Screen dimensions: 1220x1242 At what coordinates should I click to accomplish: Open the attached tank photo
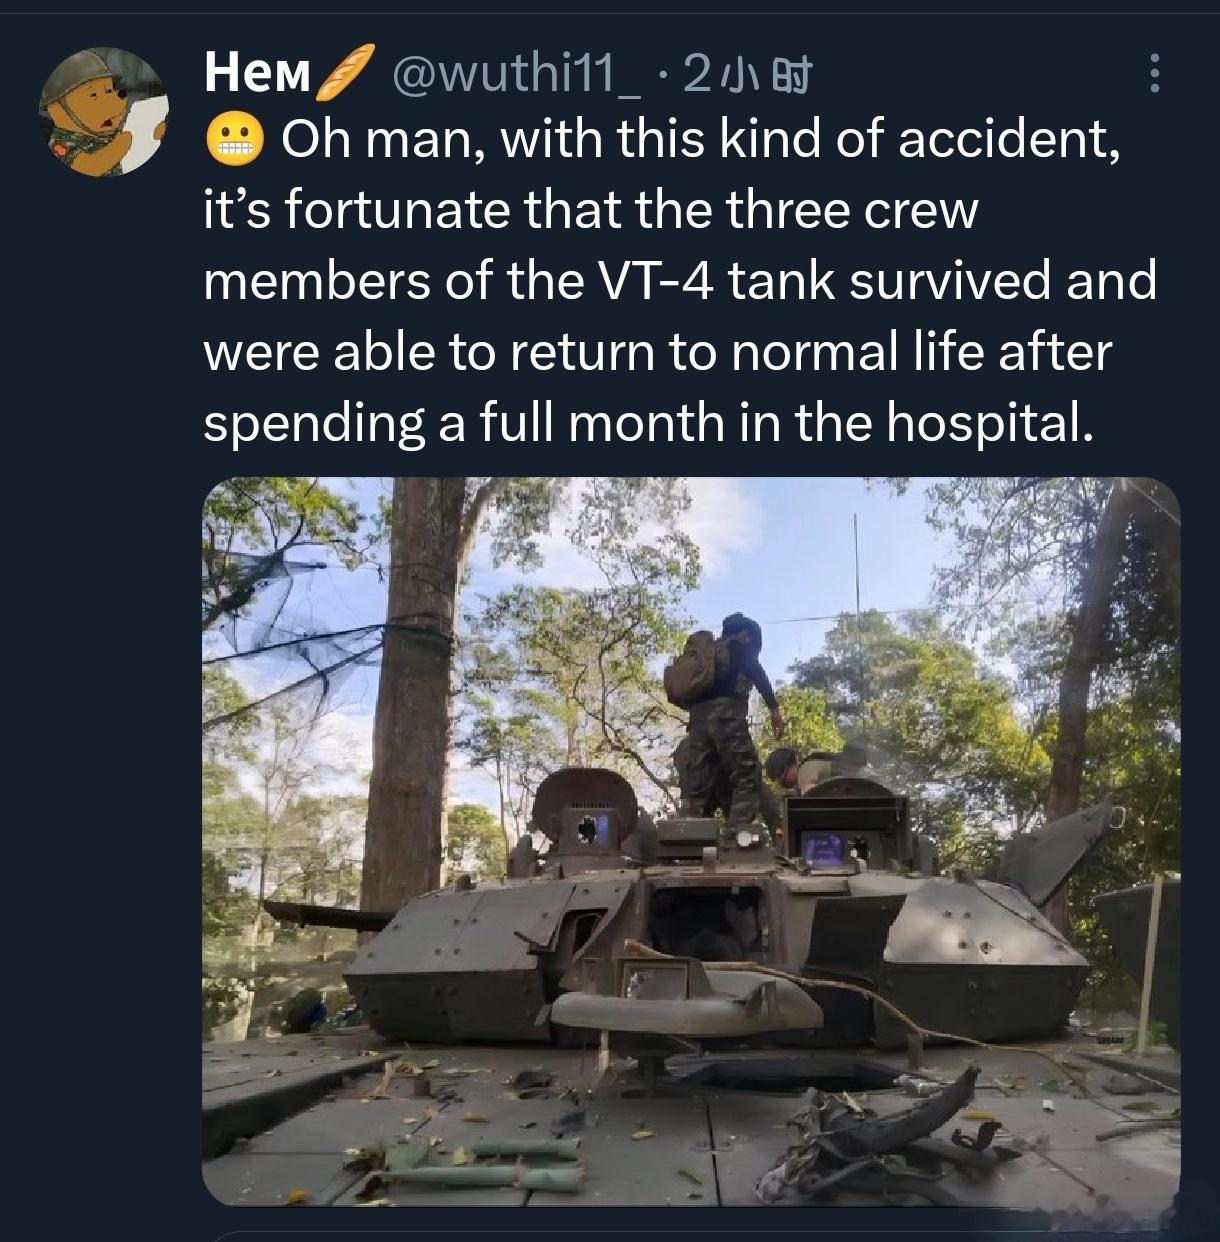[x=690, y=840]
